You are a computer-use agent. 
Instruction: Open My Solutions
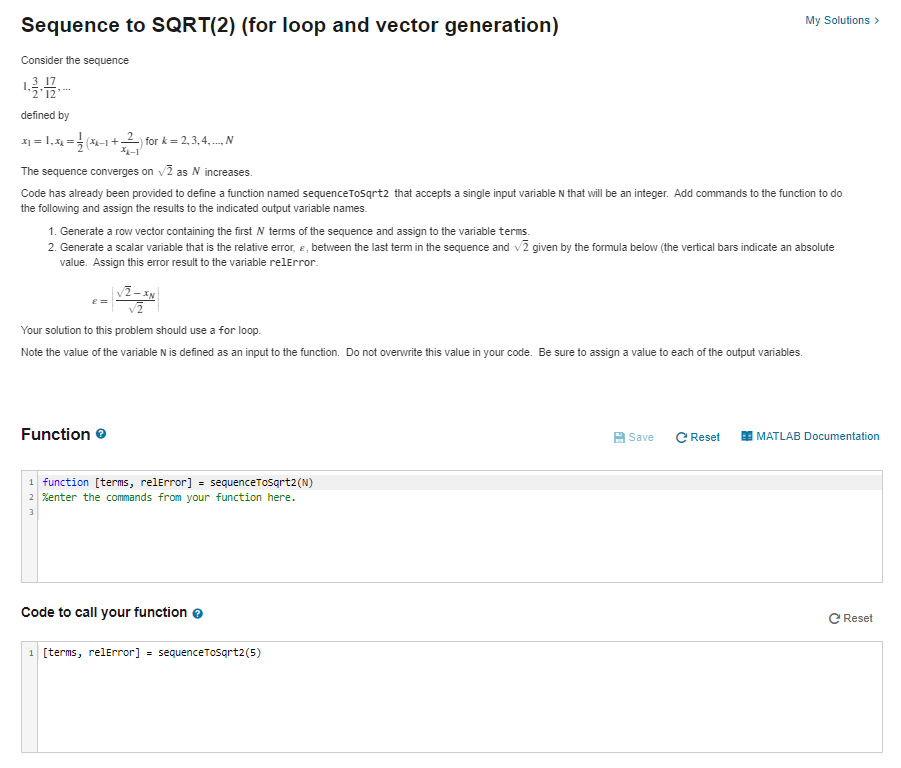tap(840, 19)
